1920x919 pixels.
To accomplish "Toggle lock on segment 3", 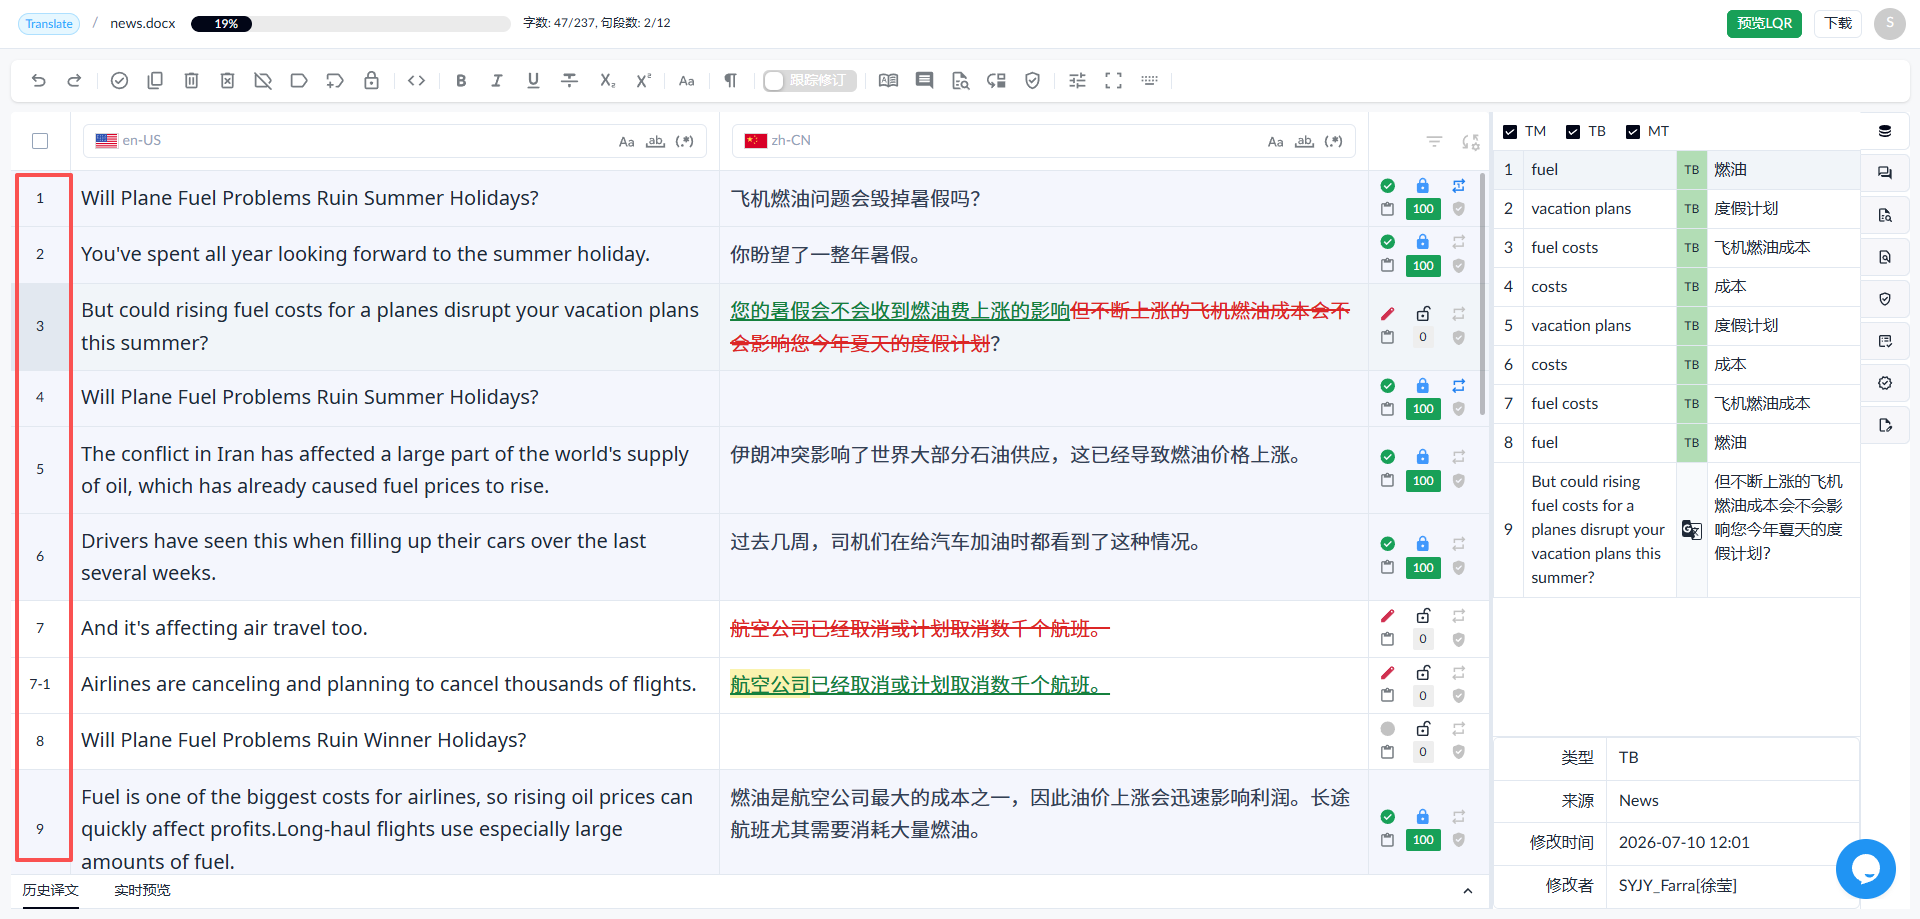I will (x=1423, y=313).
